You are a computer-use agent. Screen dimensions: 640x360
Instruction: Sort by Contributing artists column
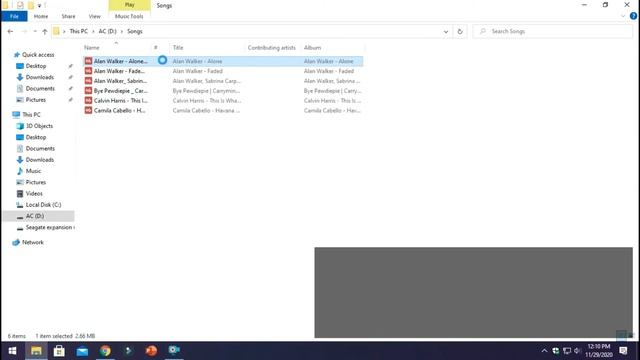pyautogui.click(x=271, y=48)
